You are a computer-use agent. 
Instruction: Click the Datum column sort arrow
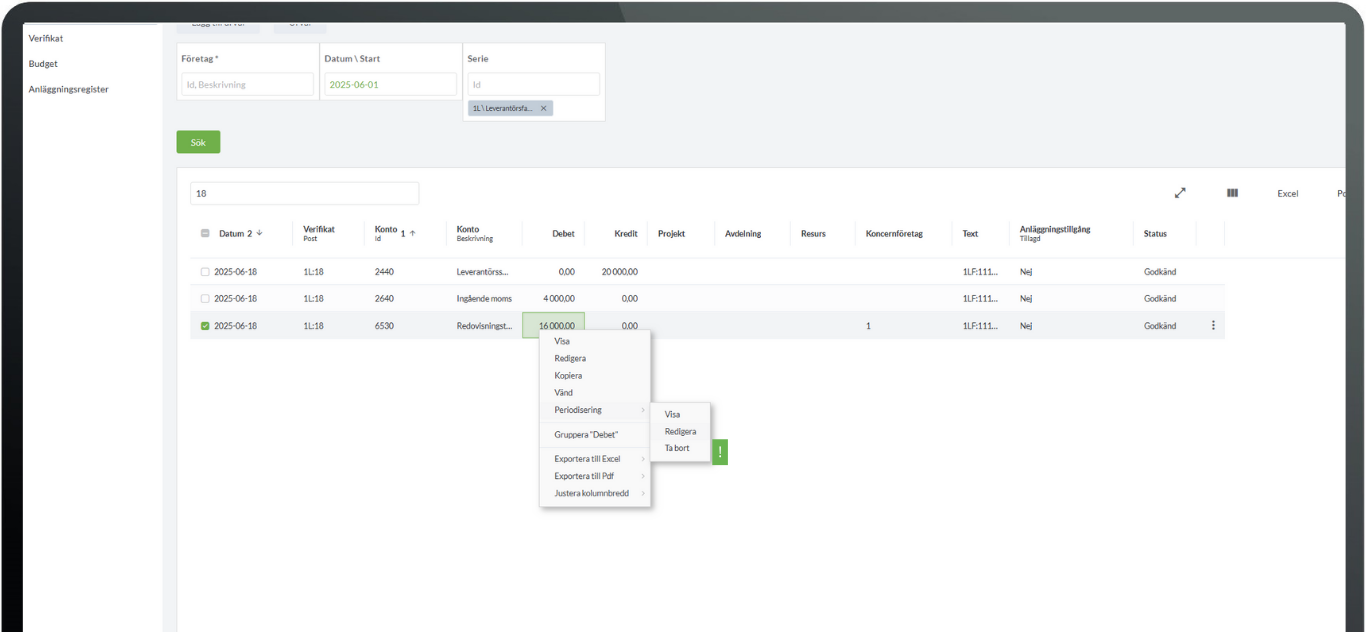pos(260,233)
